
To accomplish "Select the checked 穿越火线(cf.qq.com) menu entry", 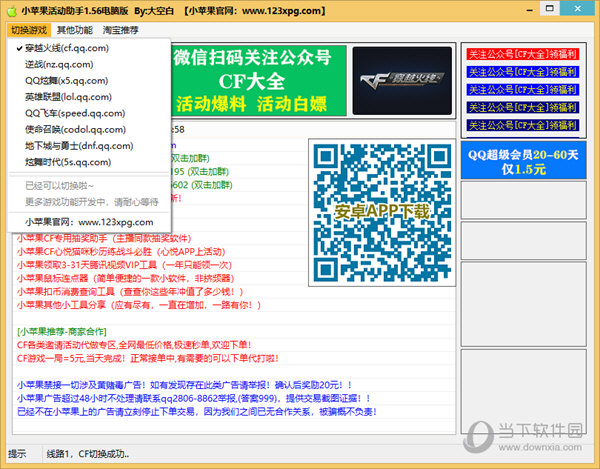I will (x=67, y=47).
